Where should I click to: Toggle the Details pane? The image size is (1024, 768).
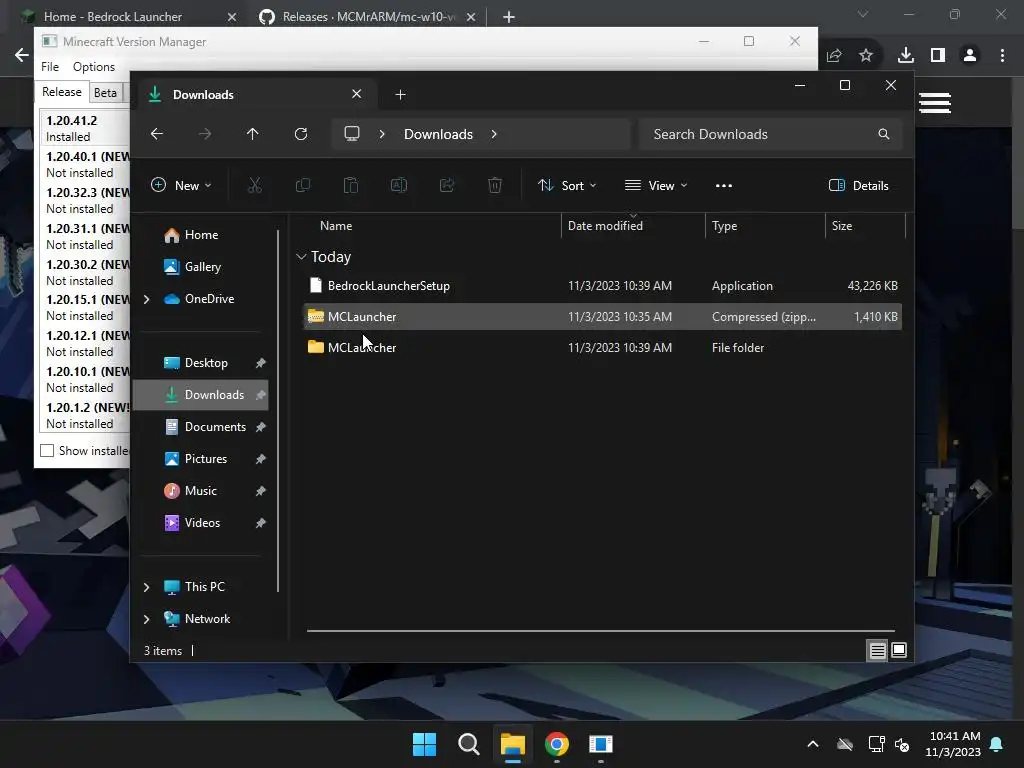[x=858, y=185]
